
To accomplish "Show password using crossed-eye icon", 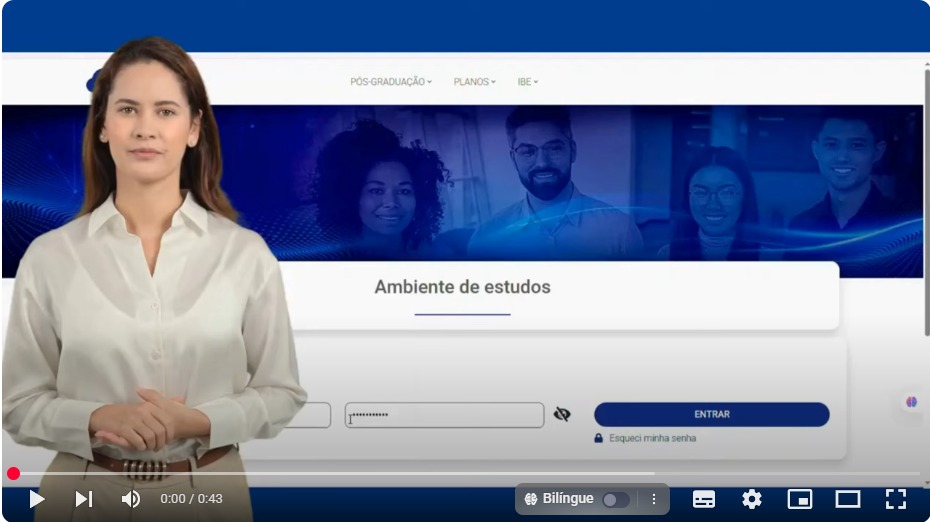I will click(562, 414).
